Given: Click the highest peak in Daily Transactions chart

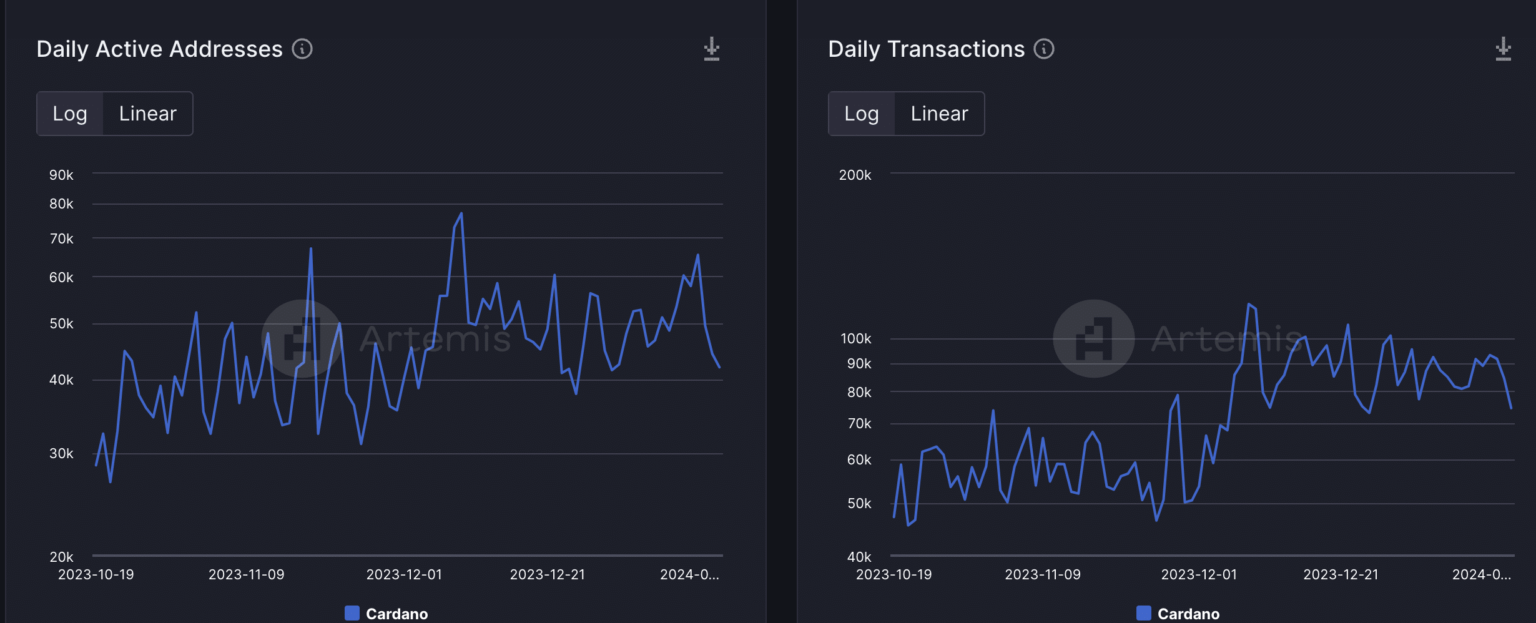Looking at the screenshot, I should [1249, 304].
